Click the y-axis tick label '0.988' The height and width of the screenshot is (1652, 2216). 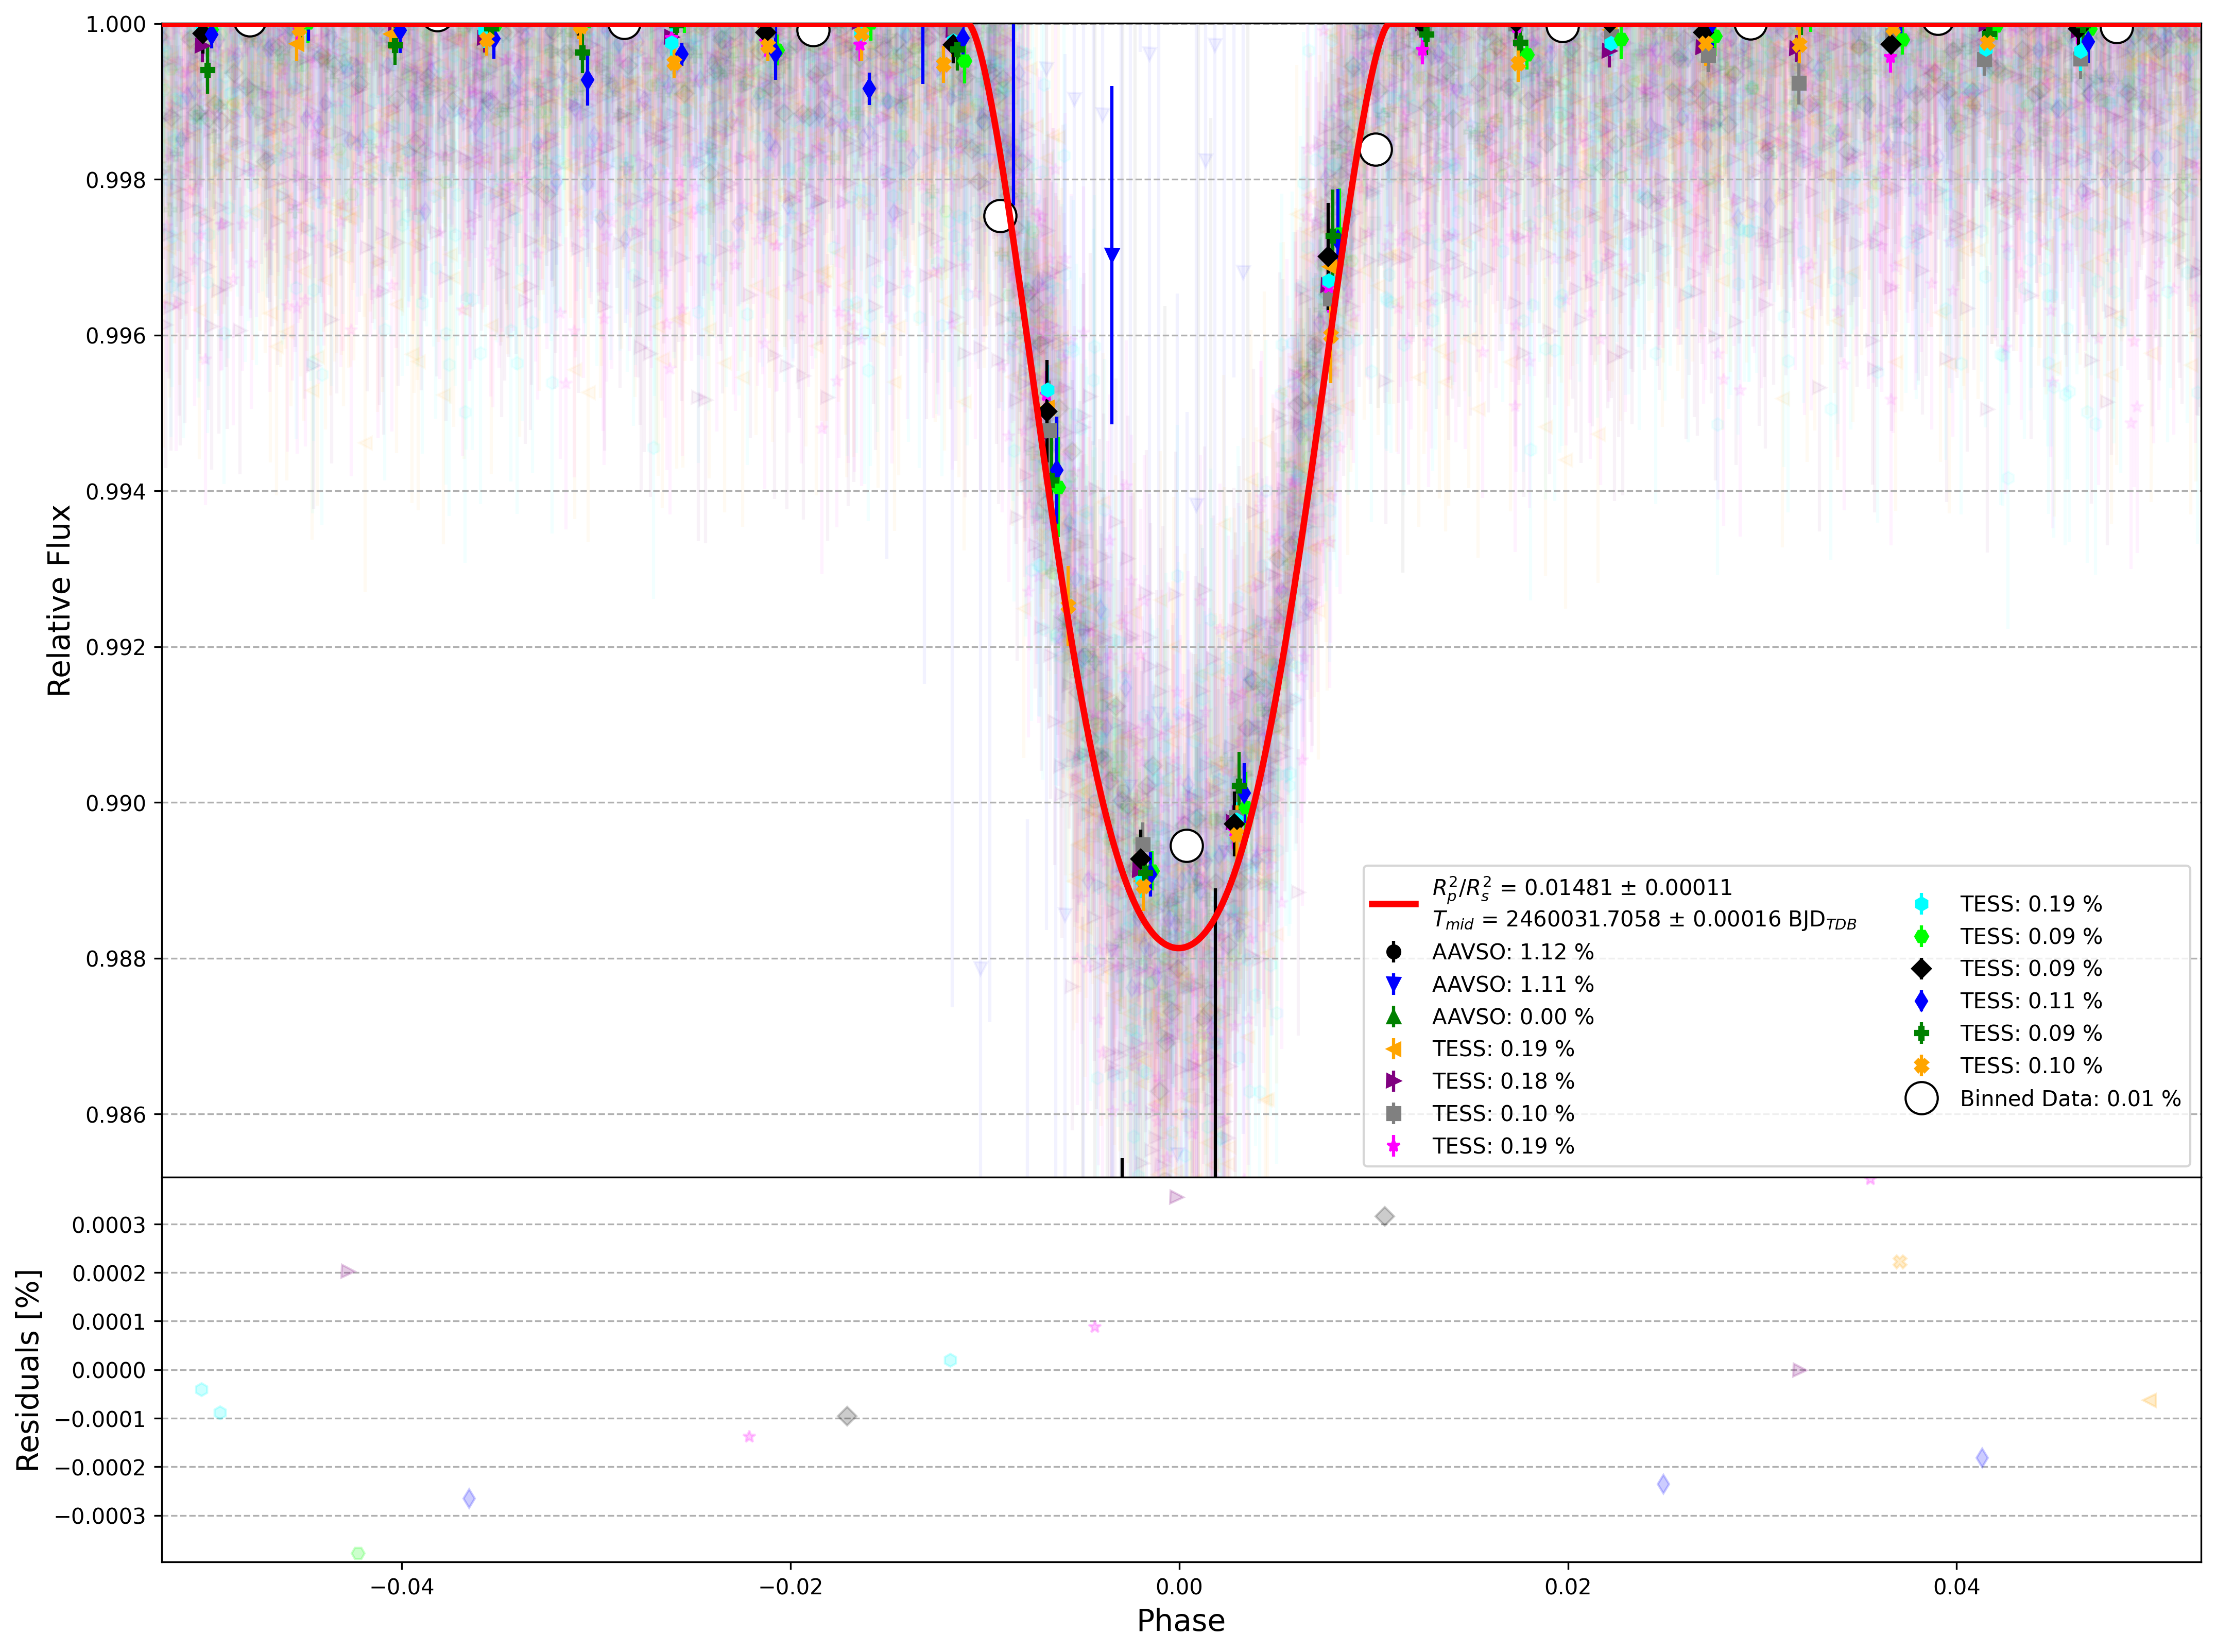tap(116, 959)
